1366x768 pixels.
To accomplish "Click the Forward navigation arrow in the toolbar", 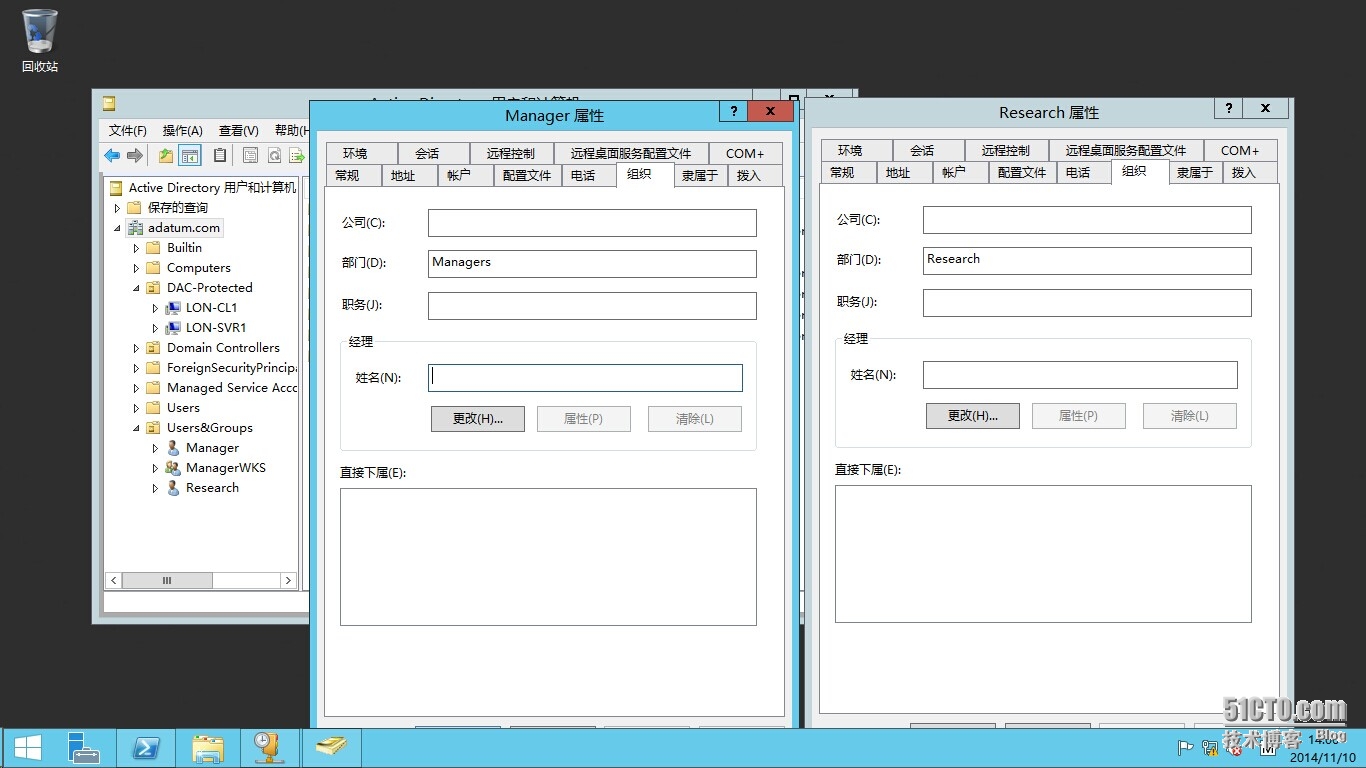I will tap(134, 155).
